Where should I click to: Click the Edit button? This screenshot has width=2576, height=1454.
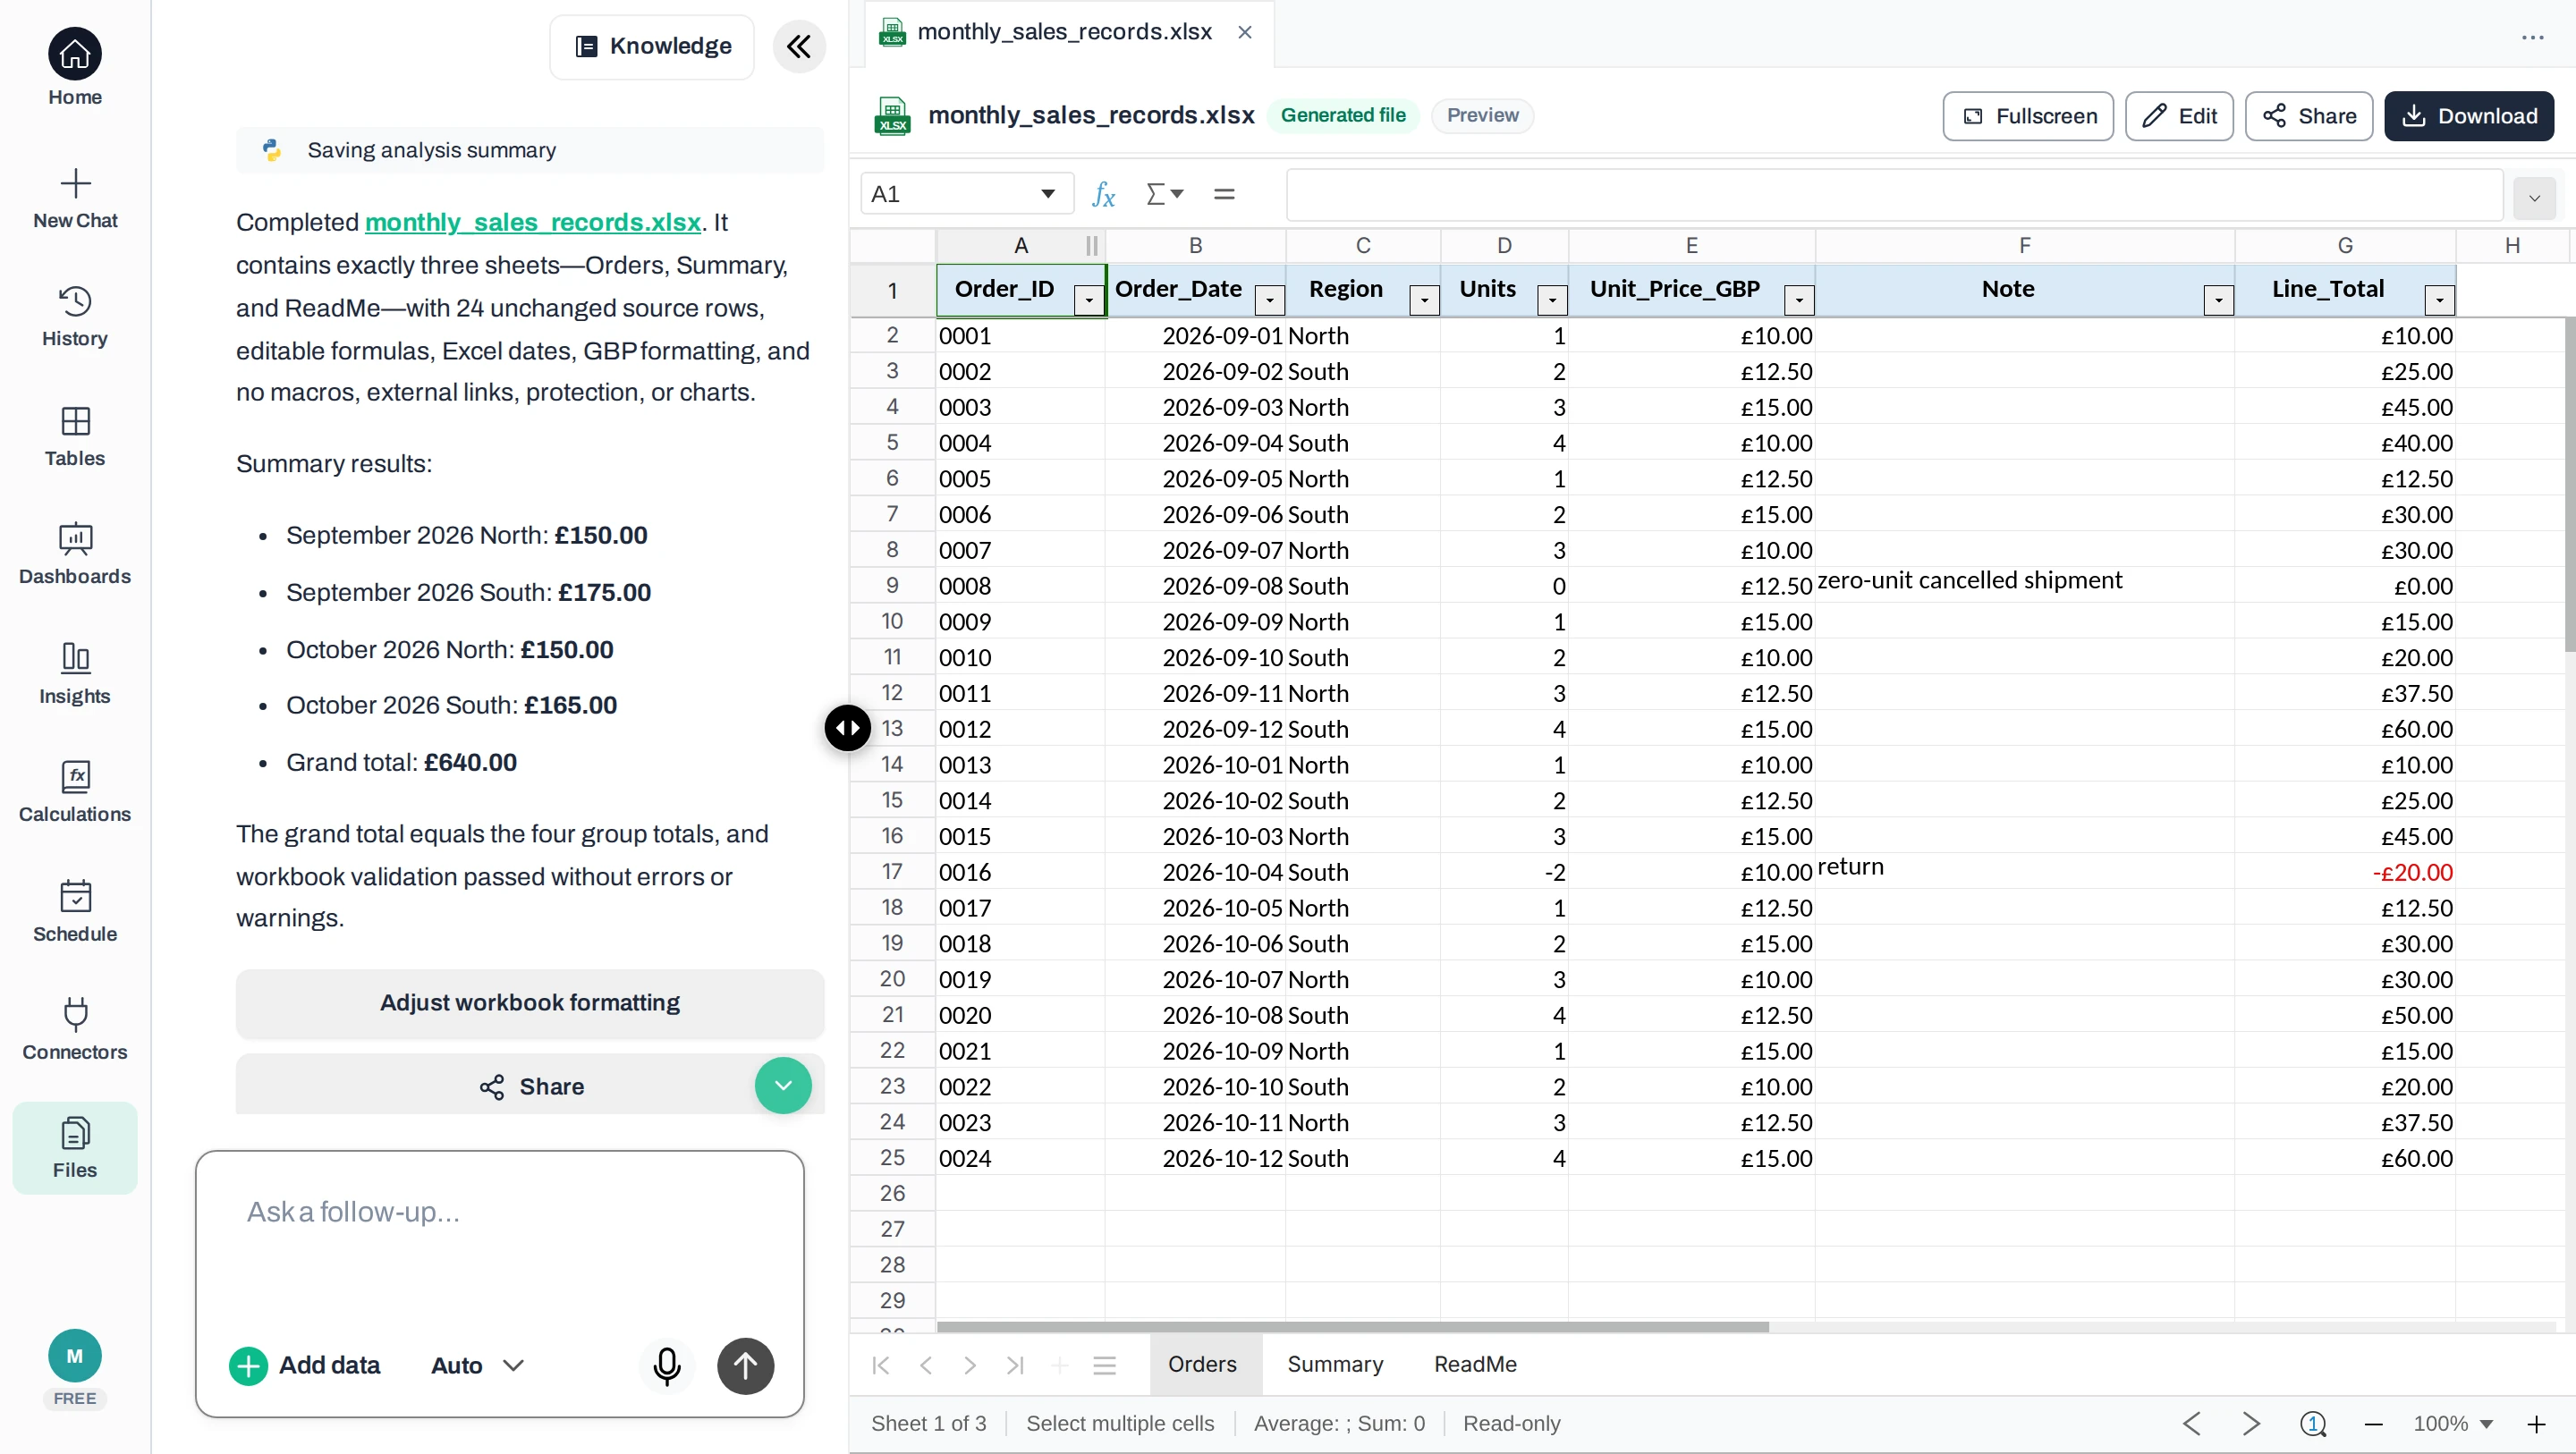(2179, 116)
